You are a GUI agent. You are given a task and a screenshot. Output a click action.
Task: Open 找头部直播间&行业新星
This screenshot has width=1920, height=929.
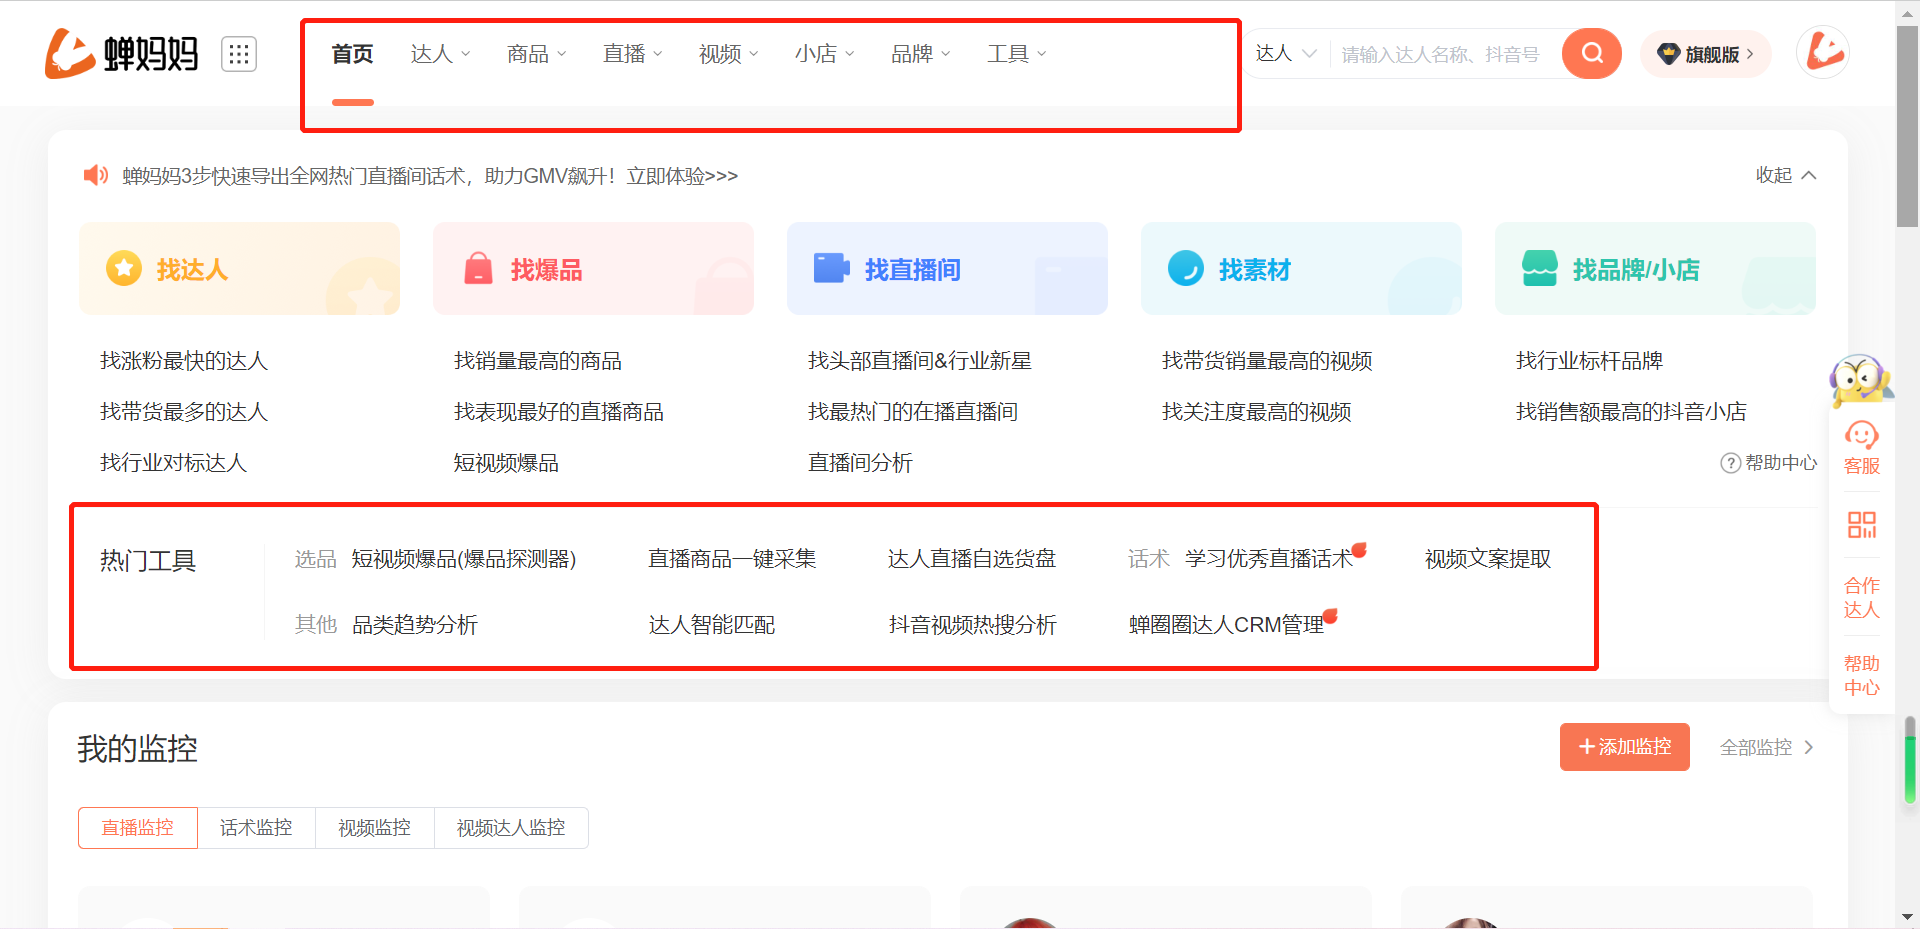(x=920, y=361)
